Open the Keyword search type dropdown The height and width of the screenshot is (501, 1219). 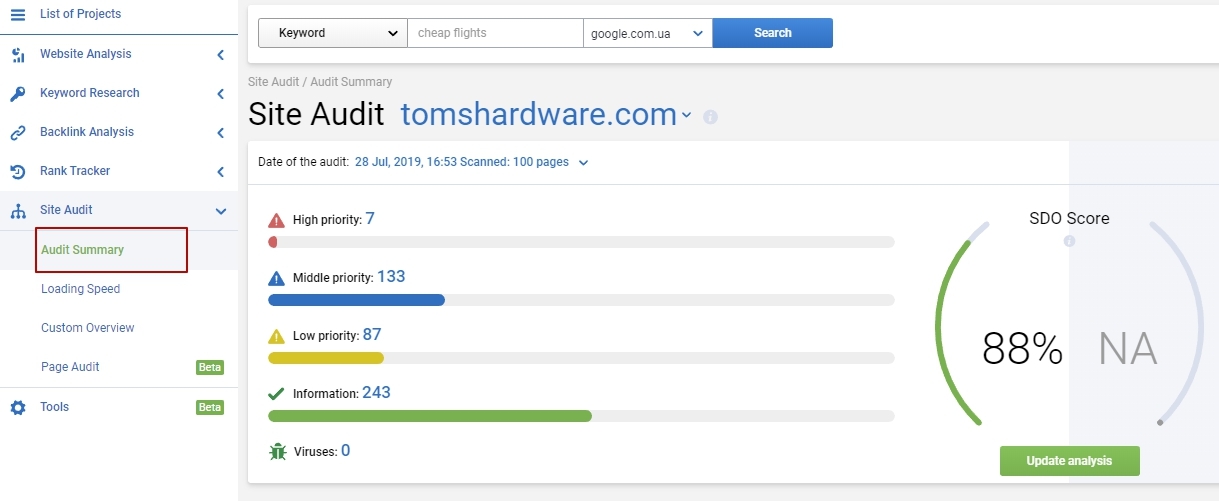[x=333, y=33]
